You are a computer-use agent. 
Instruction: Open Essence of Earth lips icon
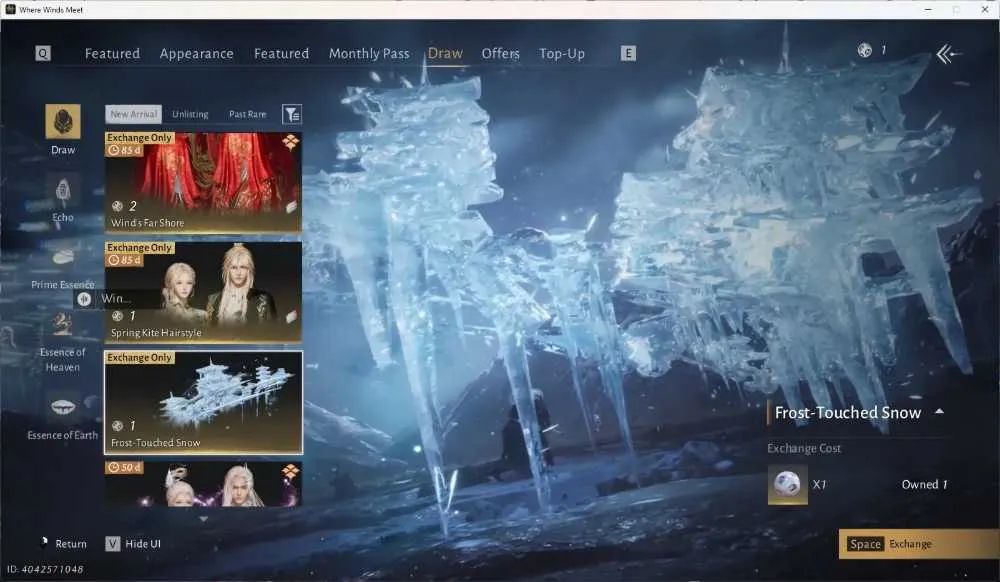pyautogui.click(x=62, y=407)
